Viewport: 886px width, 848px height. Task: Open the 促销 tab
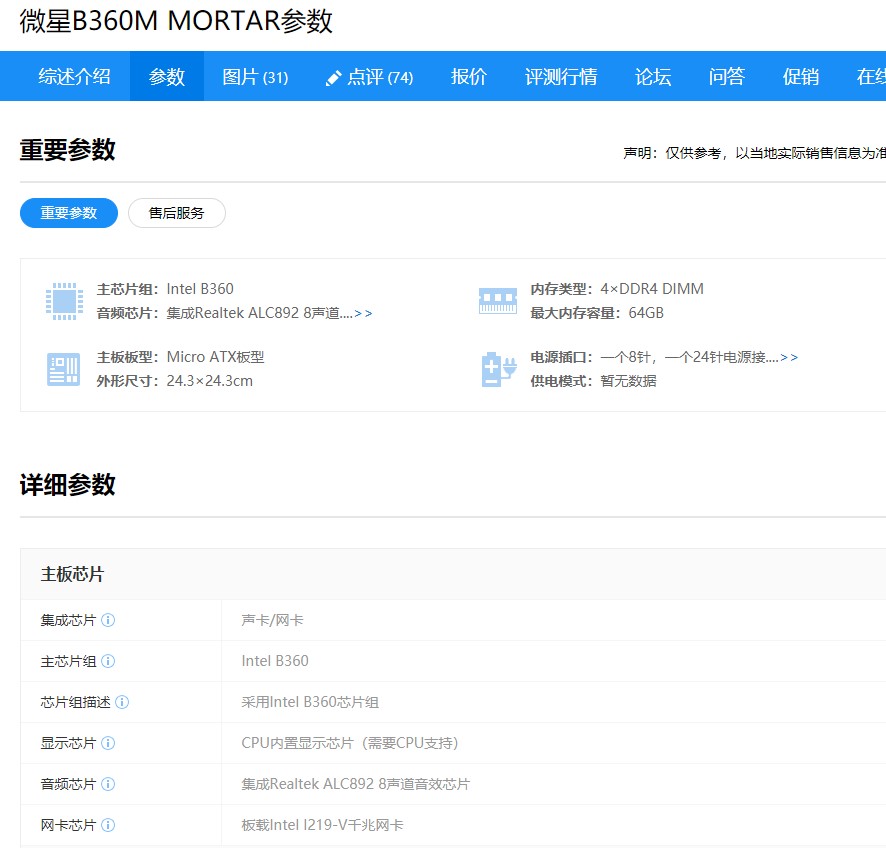(x=801, y=76)
